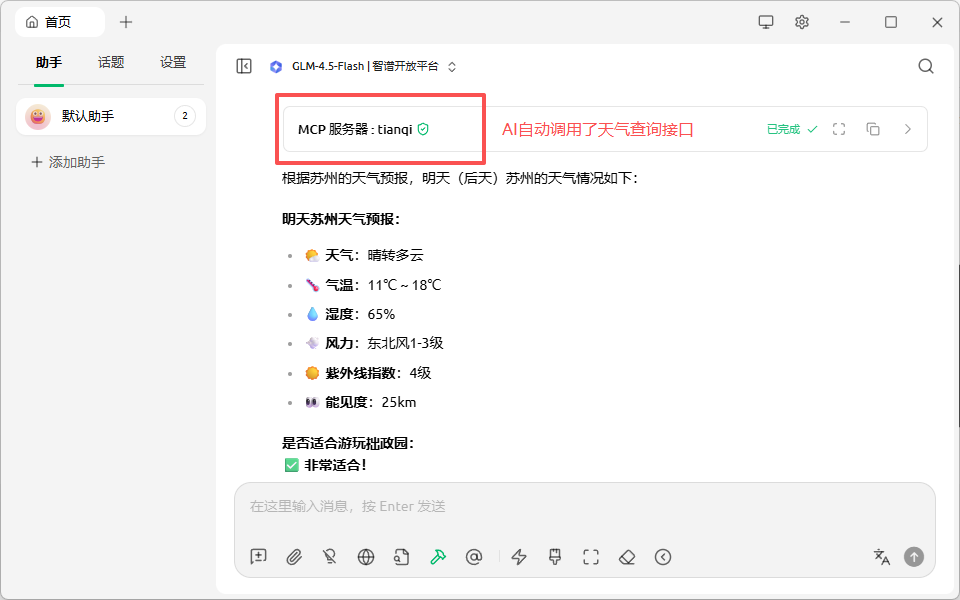Expand the input box with the fullscreen brackets icon

coord(590,557)
